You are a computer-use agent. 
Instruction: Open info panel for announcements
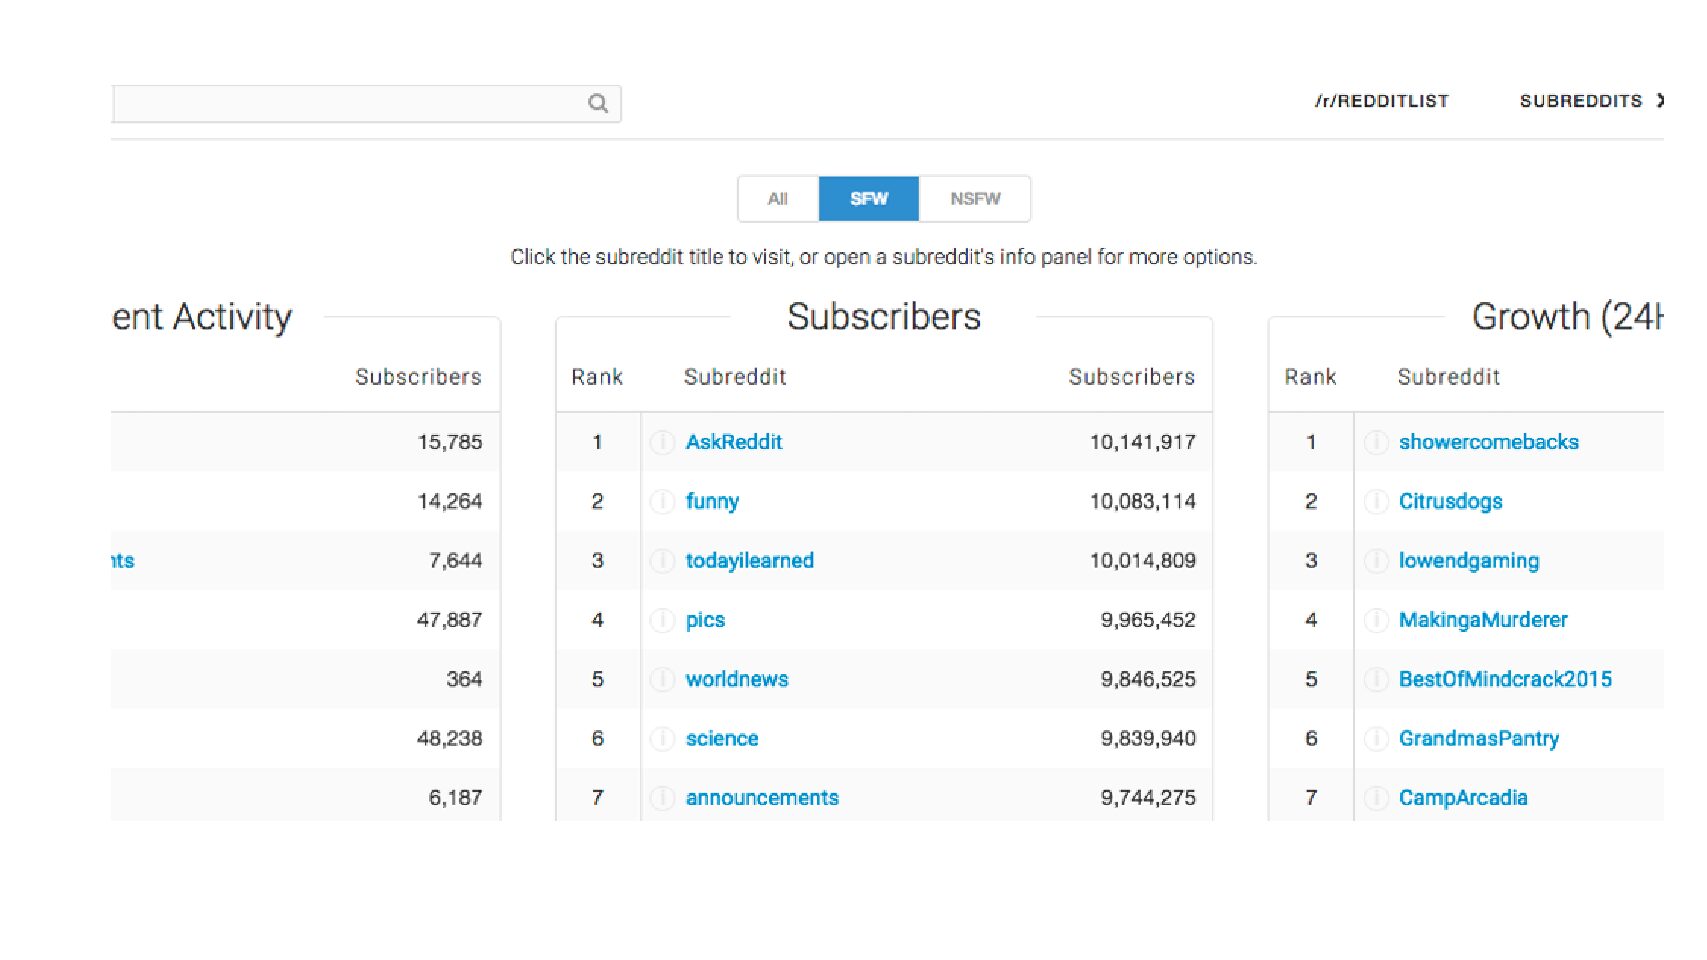click(x=662, y=798)
